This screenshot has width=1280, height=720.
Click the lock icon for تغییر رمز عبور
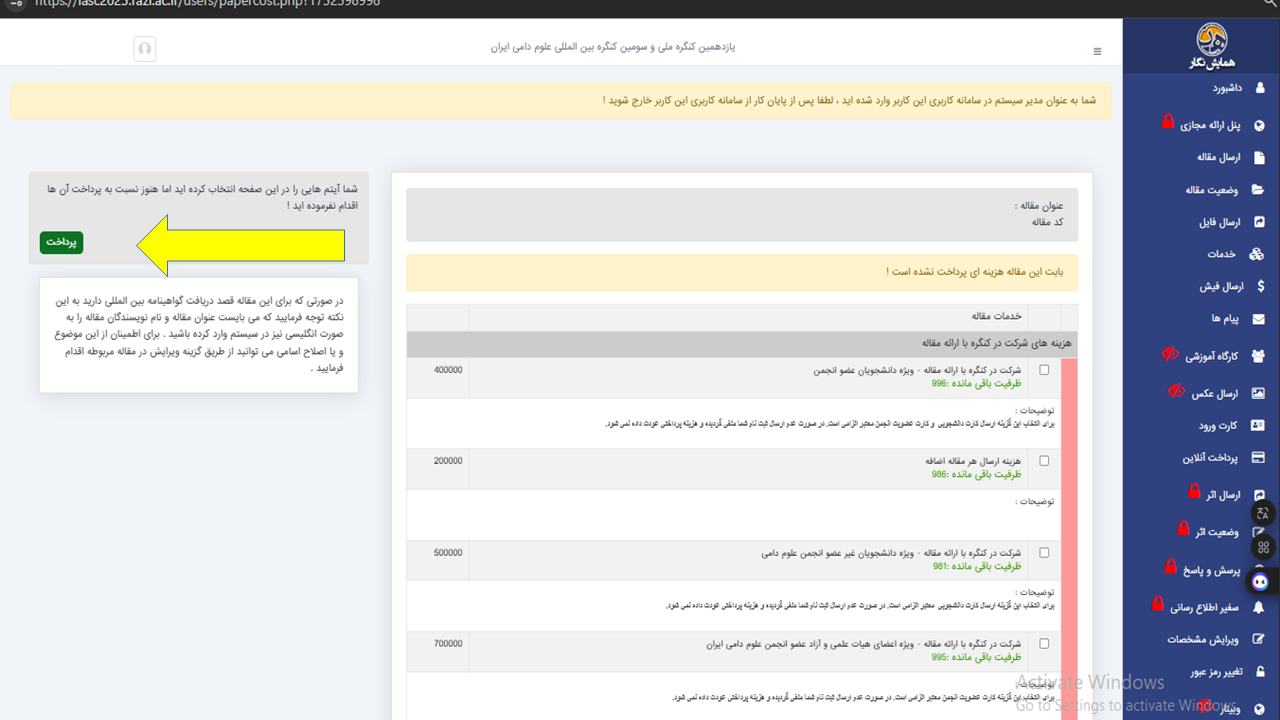[x=1259, y=671]
